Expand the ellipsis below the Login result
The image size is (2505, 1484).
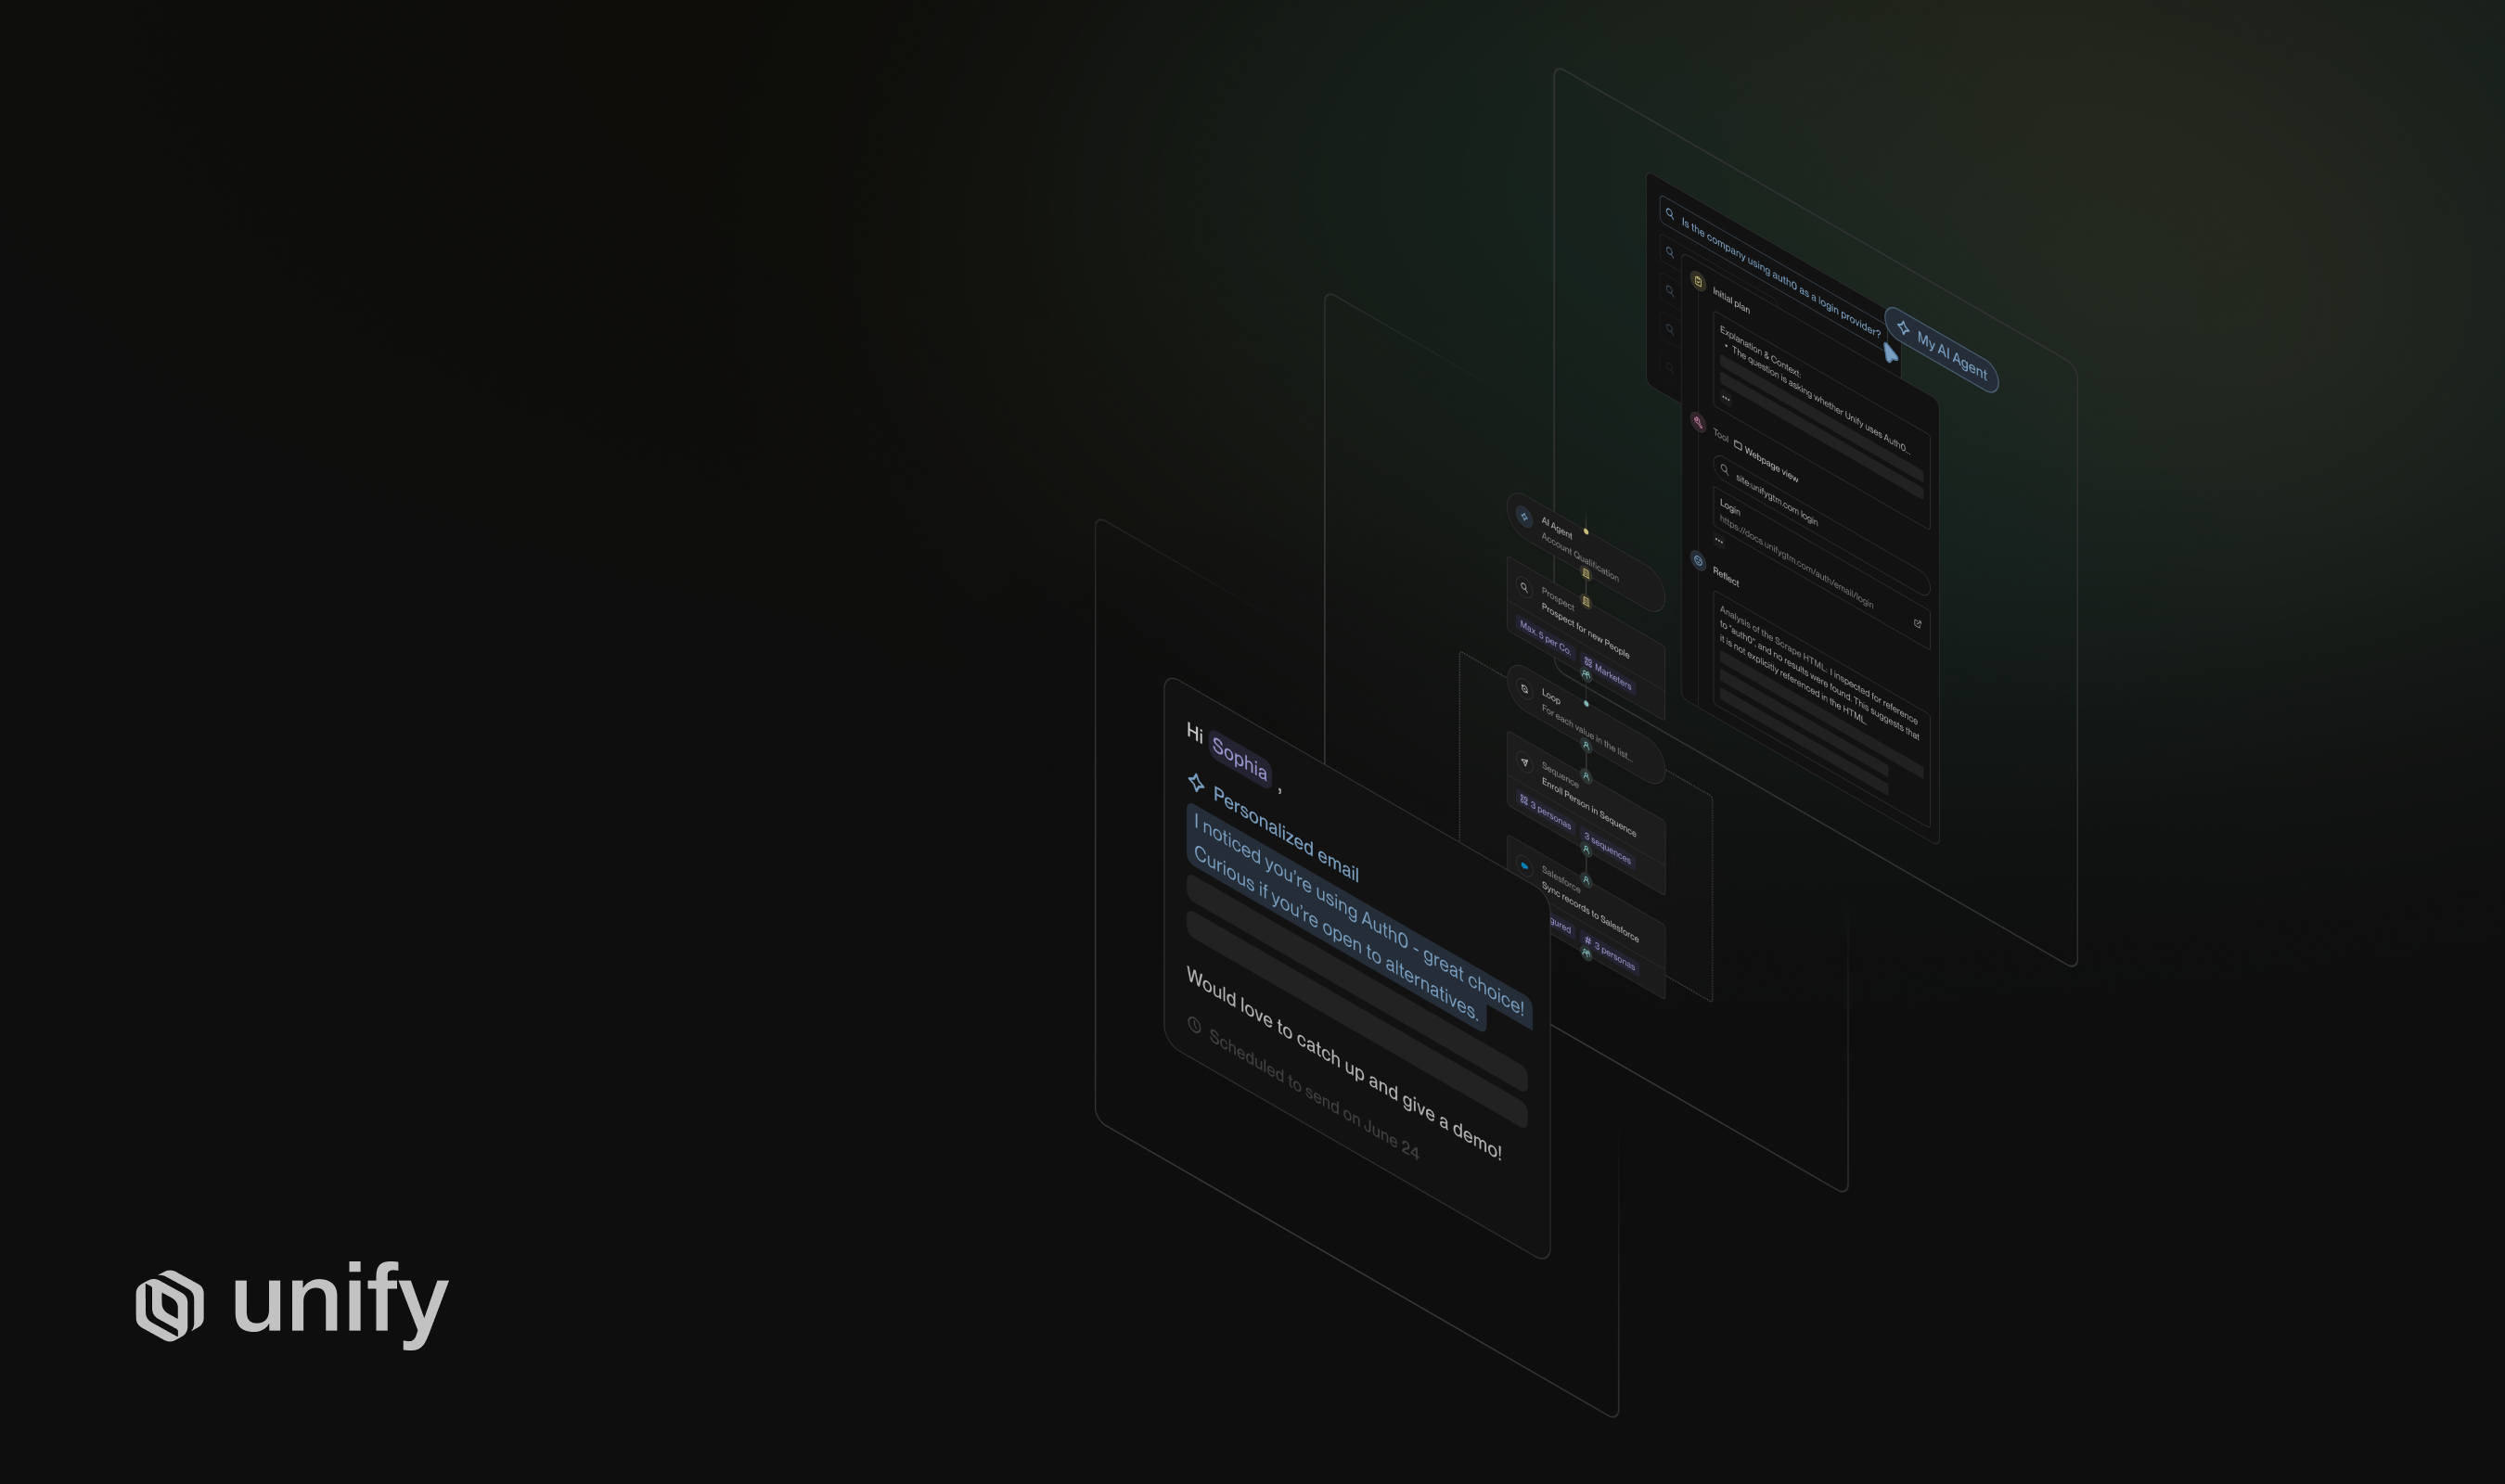point(1719,540)
